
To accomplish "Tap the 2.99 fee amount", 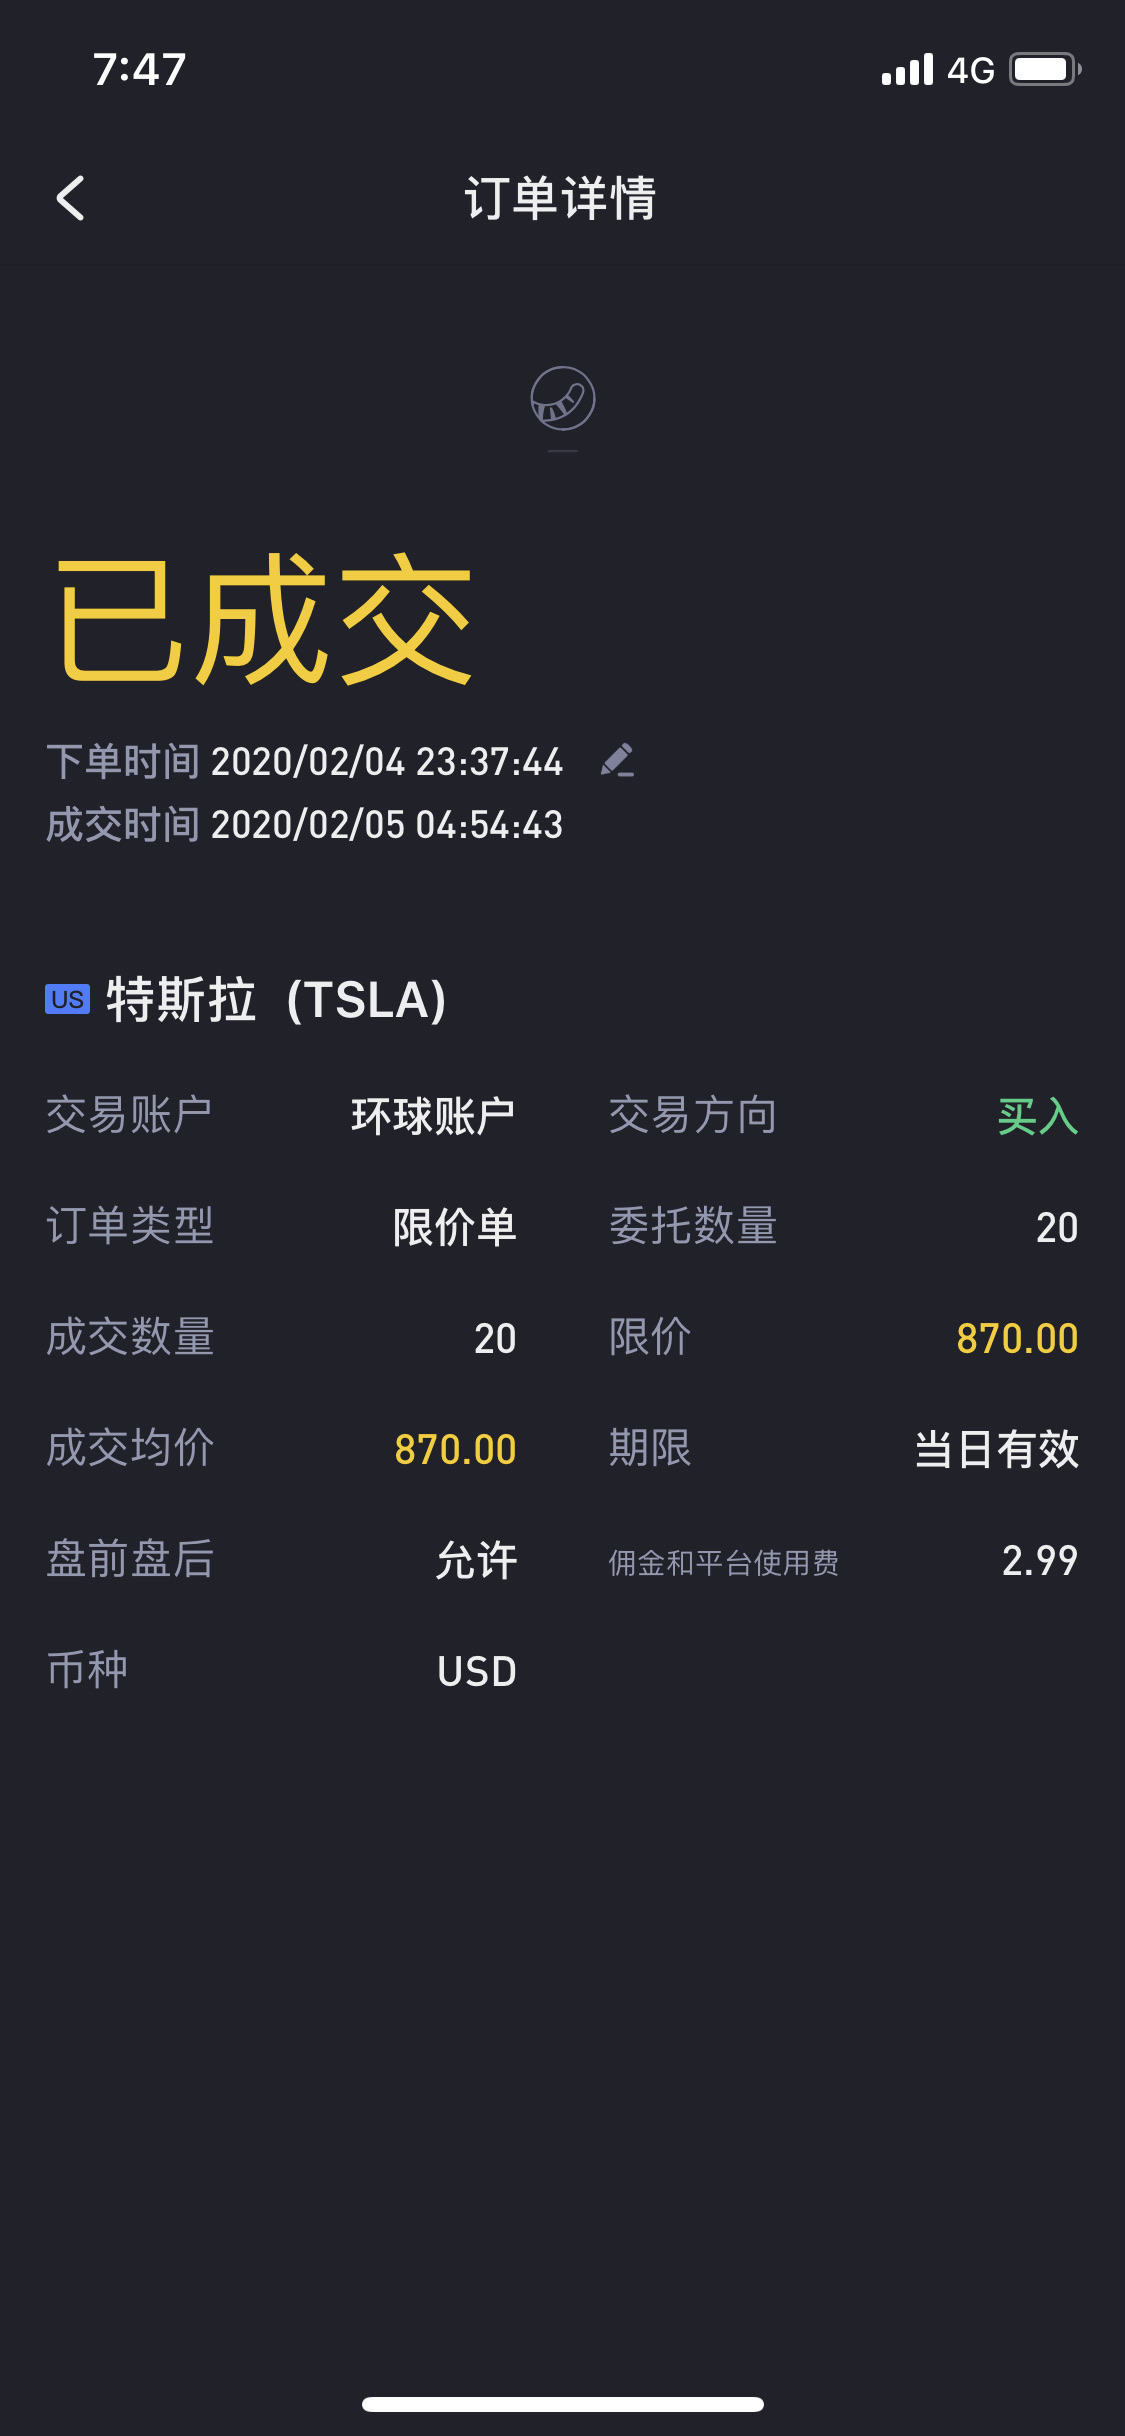I will (1039, 1560).
